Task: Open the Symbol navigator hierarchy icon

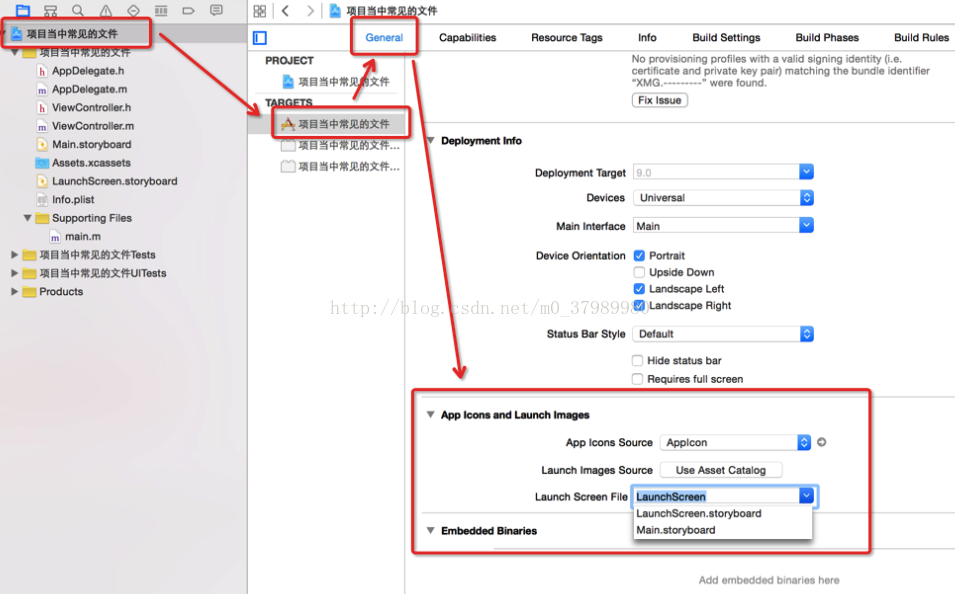Action: tap(50, 10)
